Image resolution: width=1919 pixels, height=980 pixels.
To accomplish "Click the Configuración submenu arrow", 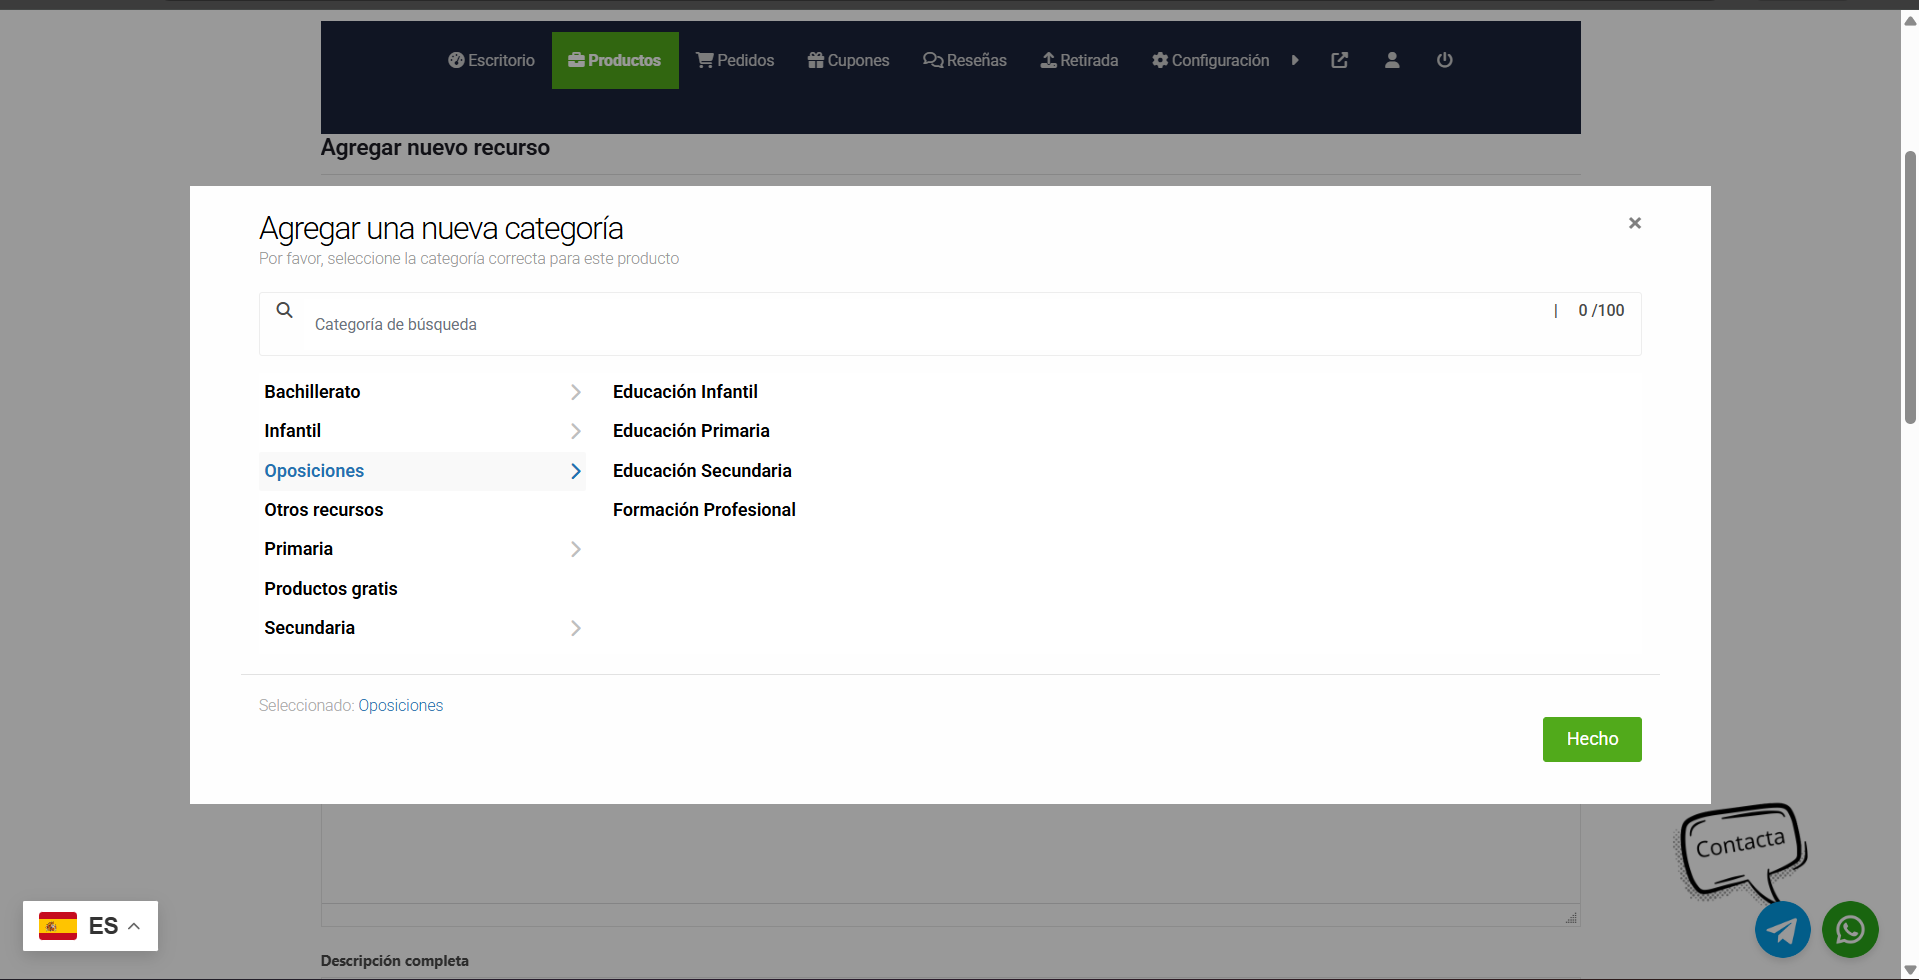I will coord(1295,60).
